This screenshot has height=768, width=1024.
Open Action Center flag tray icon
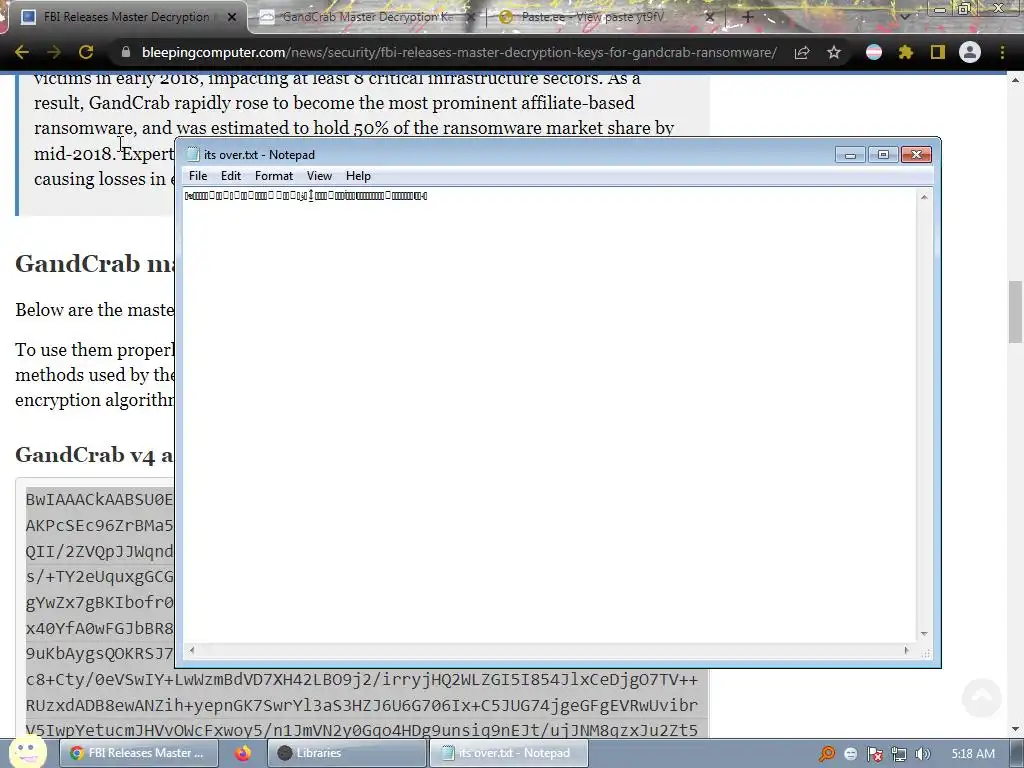874,754
